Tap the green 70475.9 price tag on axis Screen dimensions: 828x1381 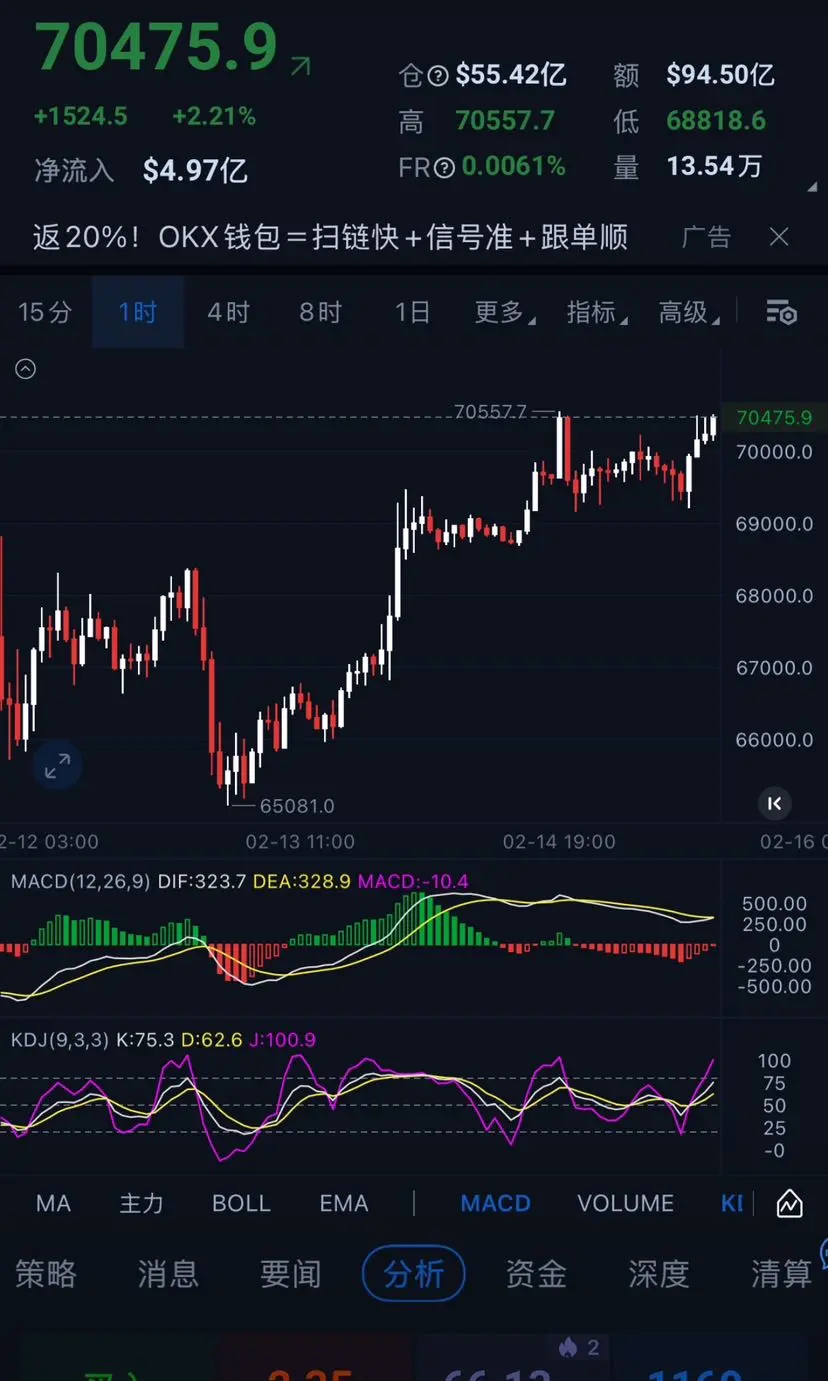774,417
